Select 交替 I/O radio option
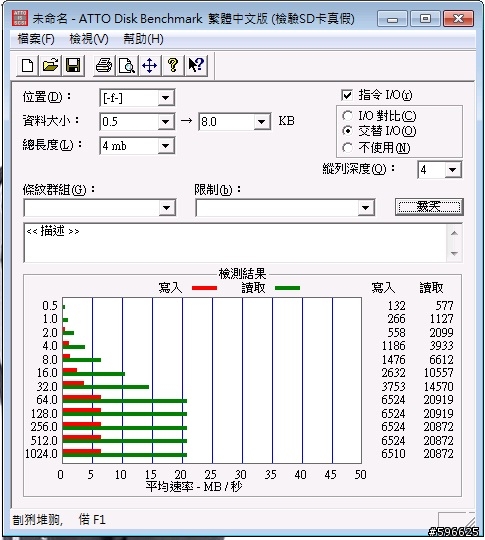Viewport: 485px width, 540px height. [347, 131]
